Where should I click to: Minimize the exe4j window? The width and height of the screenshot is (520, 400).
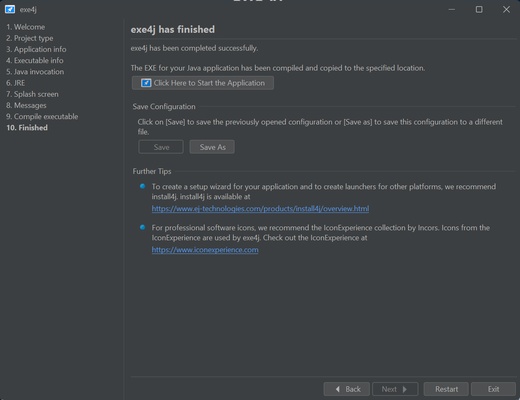452,9
